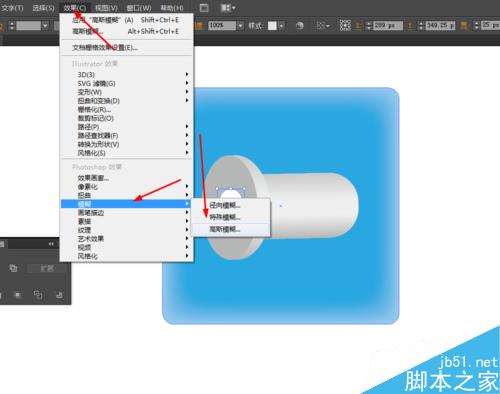Expand the 路径查找器(F) submenu
The image size is (500, 394).
coord(126,135)
